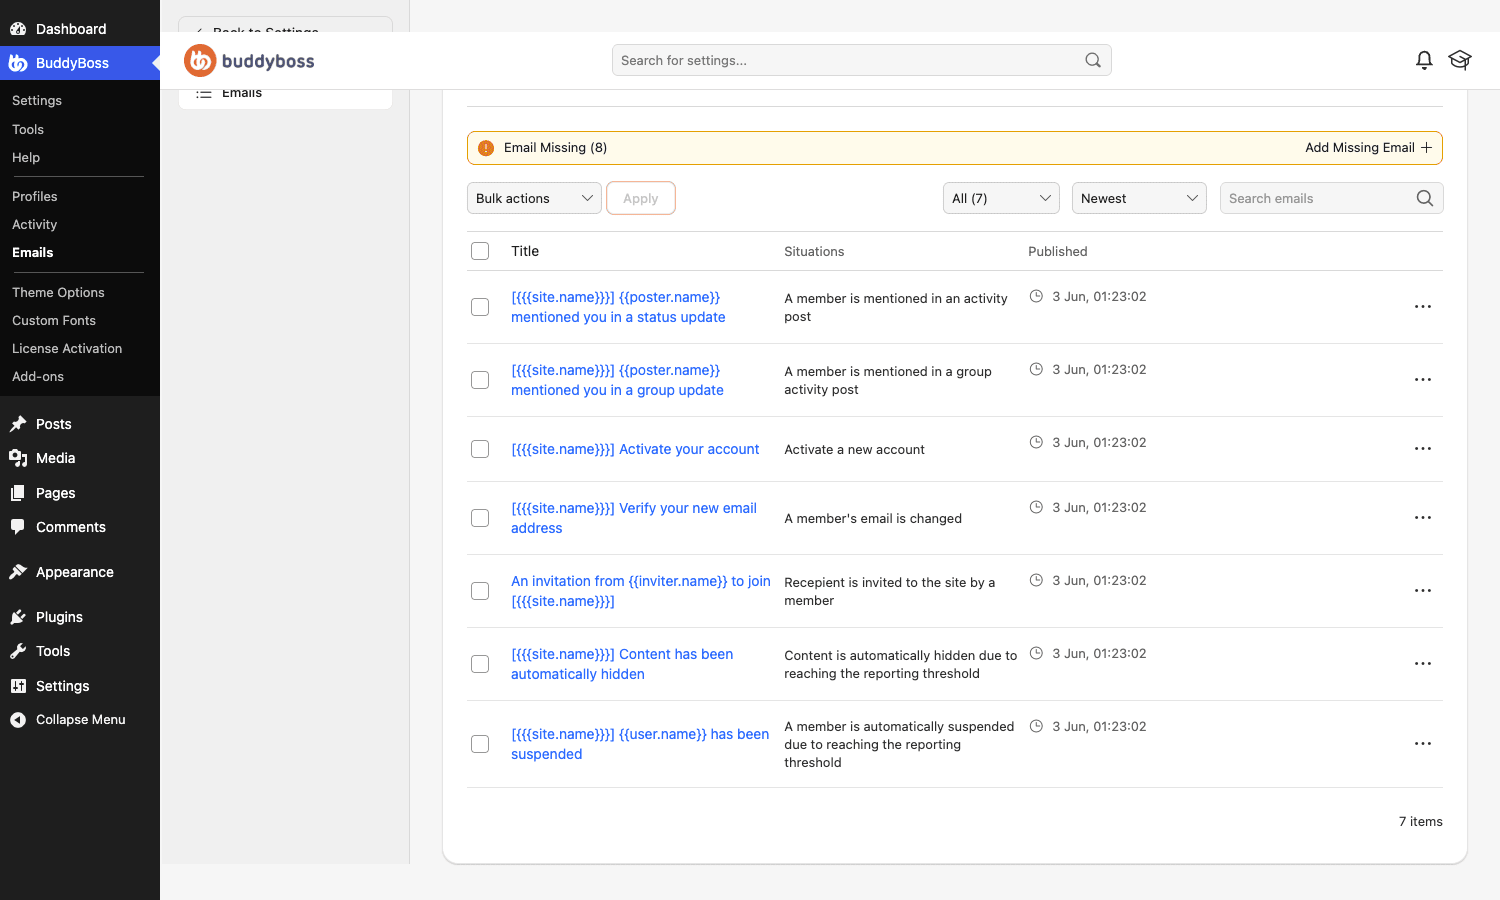Open the notifications bell icon
Image resolution: width=1500 pixels, height=900 pixels.
pos(1424,60)
